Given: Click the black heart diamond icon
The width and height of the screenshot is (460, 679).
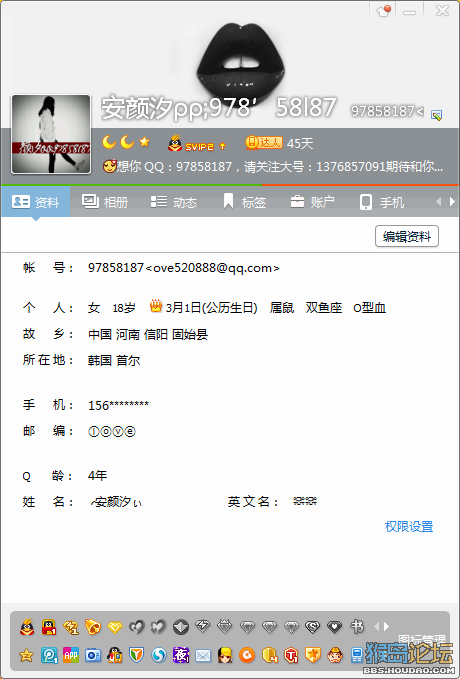Looking at the screenshot, I should pyautogui.click(x=335, y=627).
